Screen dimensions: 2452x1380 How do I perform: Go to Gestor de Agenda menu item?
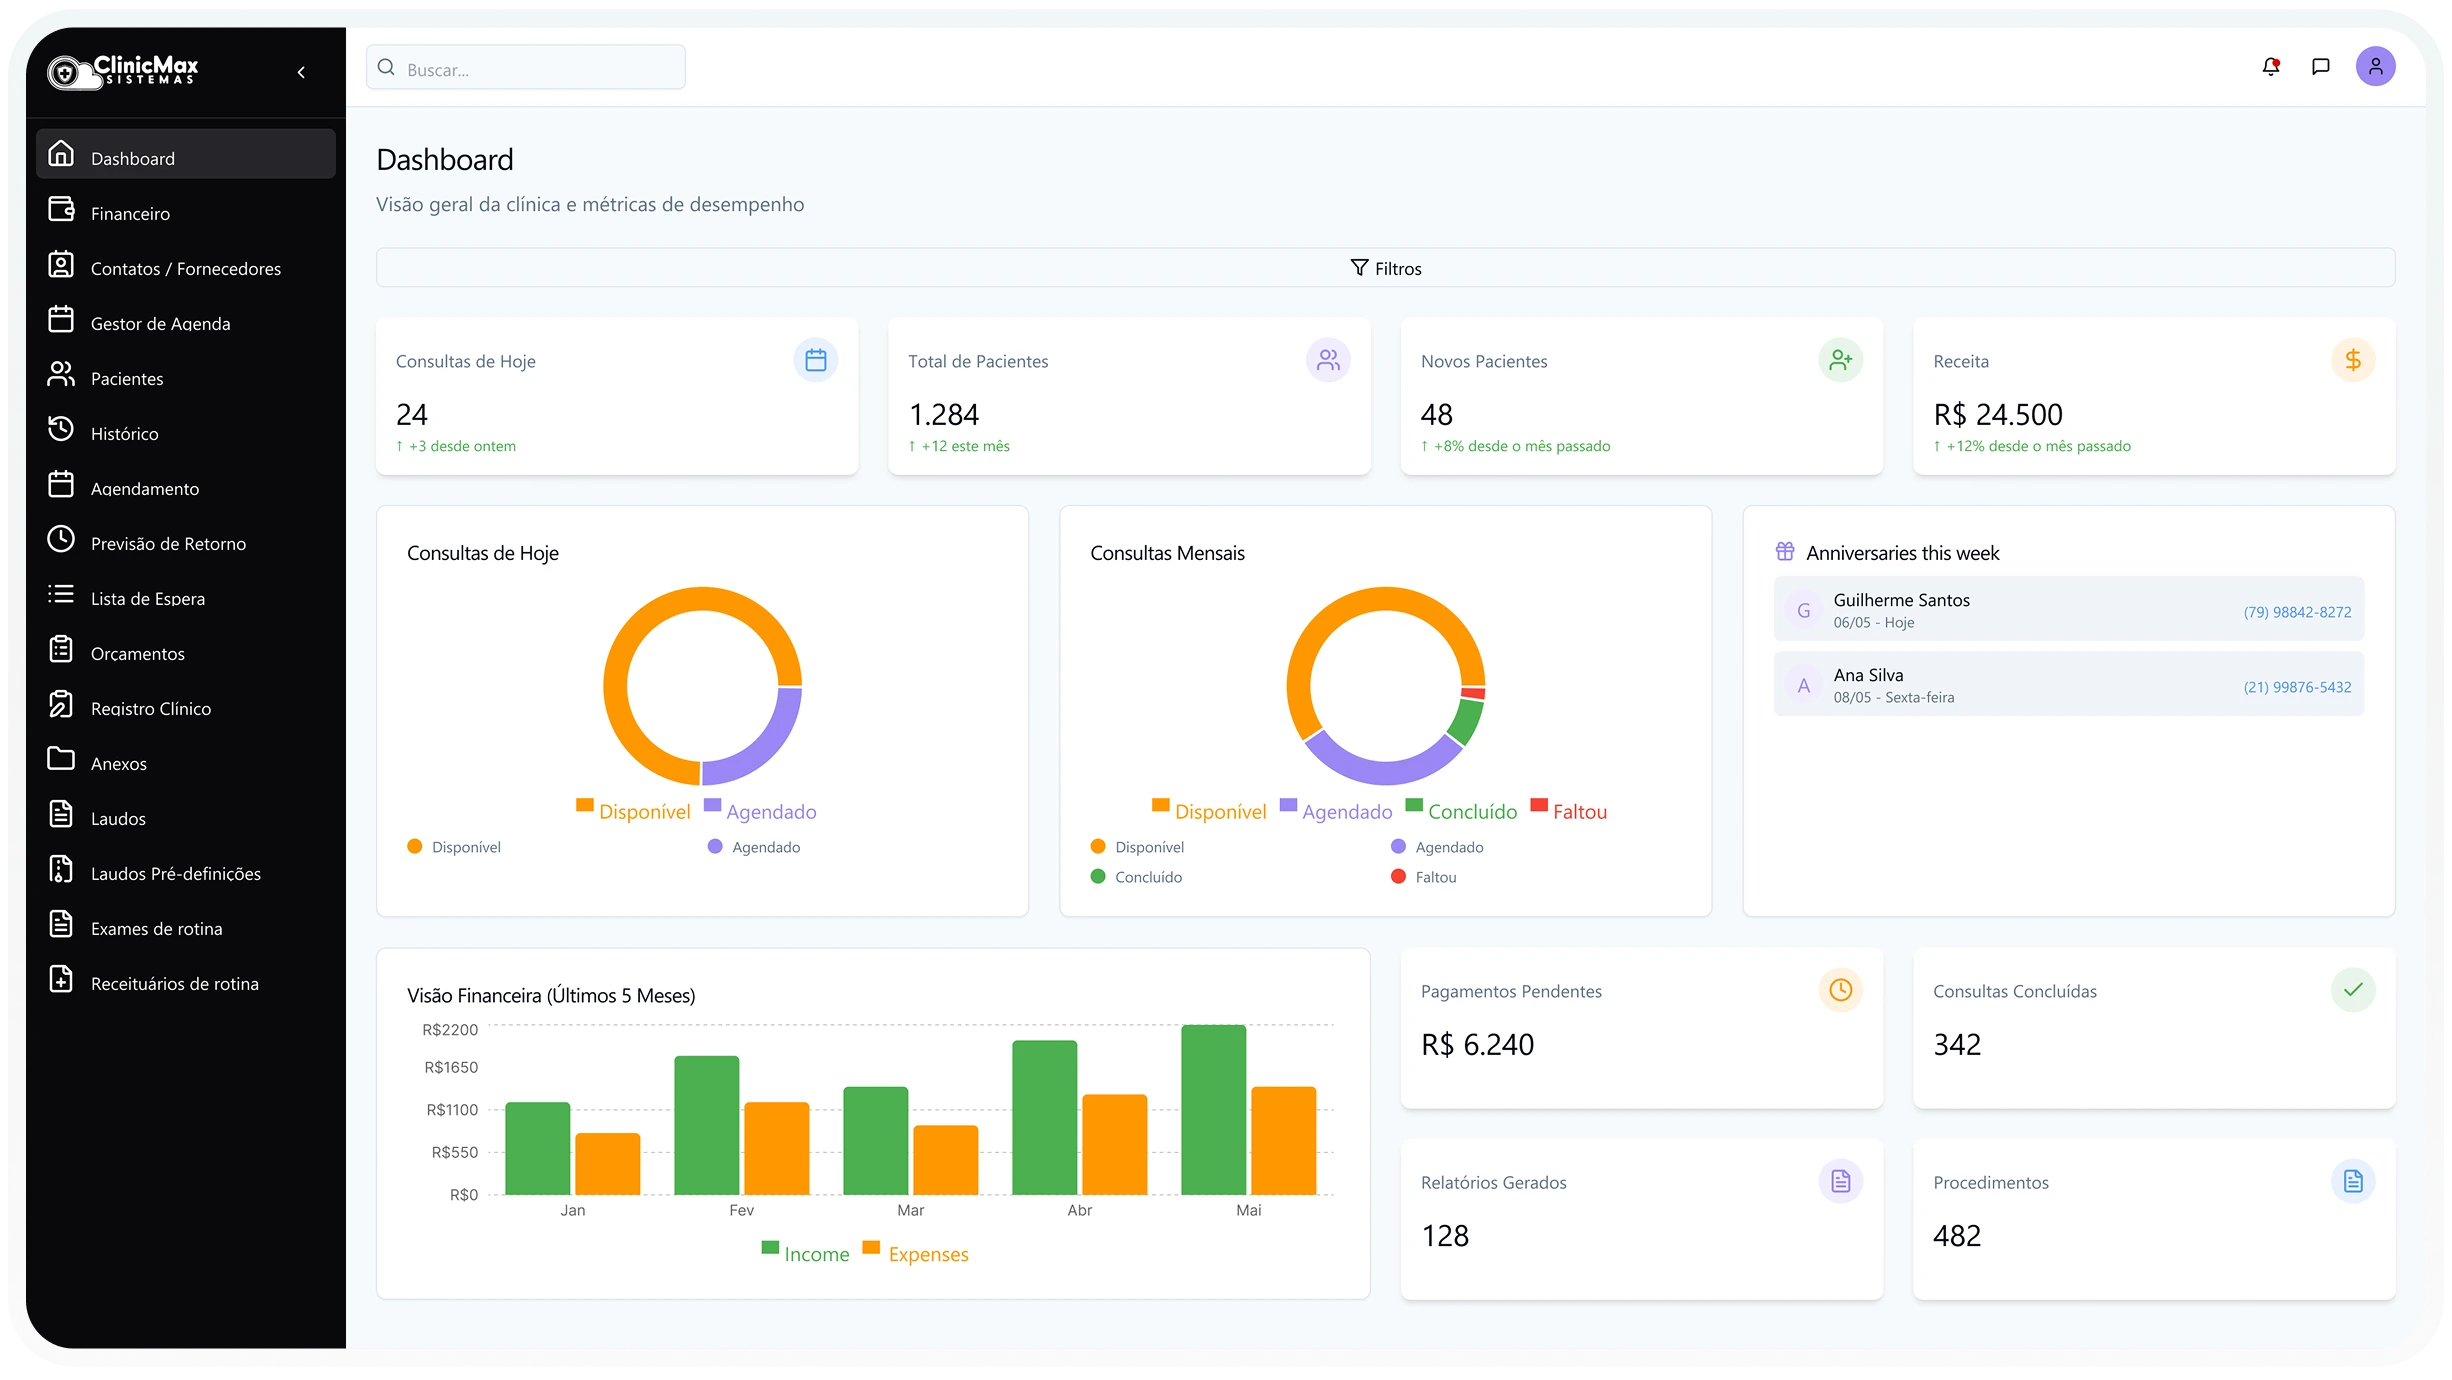[160, 324]
